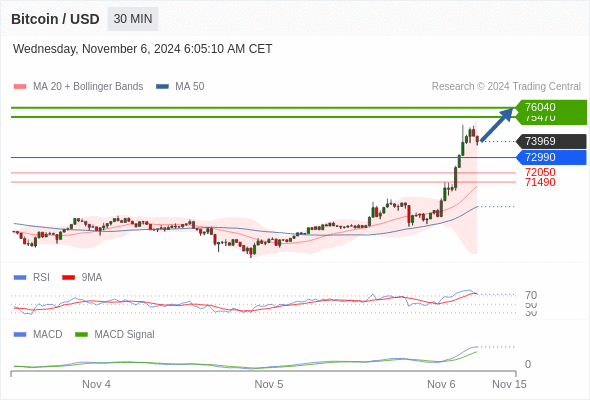The image size is (590, 400).
Task: Click the 30 MIN timeframe badge
Action: 133,19
